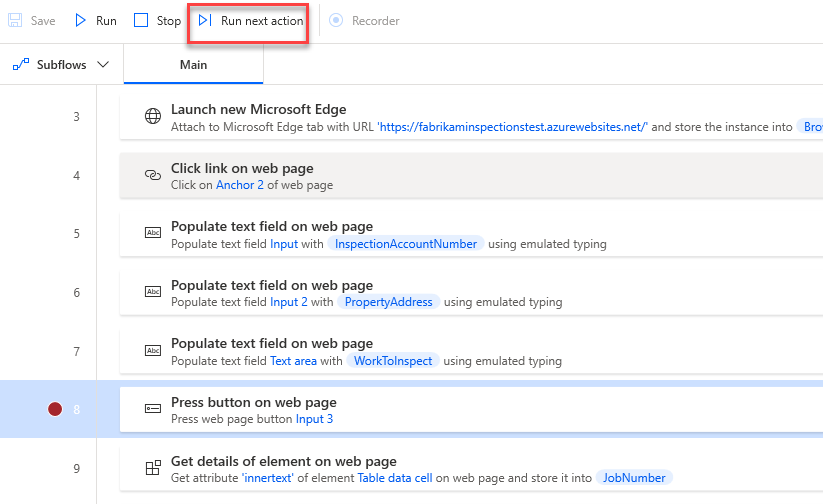Expand the Subflows dropdown
This screenshot has height=504, width=823.
pyautogui.click(x=60, y=65)
